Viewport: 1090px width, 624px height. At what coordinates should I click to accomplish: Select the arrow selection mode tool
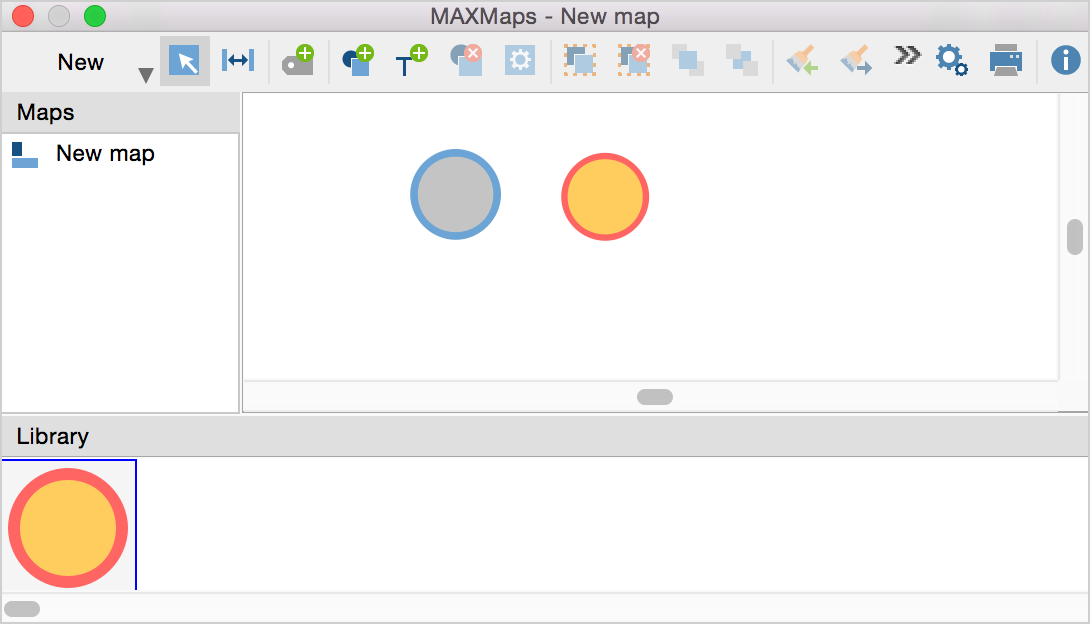coord(184,61)
